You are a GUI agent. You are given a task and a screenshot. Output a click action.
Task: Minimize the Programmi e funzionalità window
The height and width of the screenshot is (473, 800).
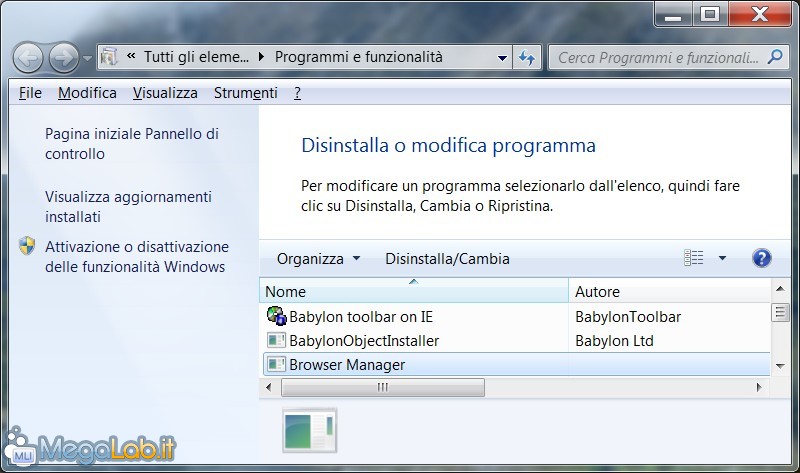tap(673, 14)
